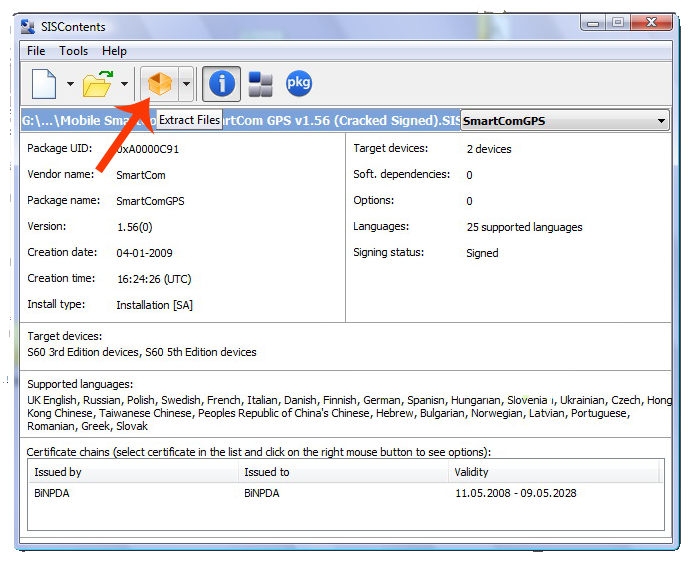Open the File menu
696x564 pixels.
[36, 51]
